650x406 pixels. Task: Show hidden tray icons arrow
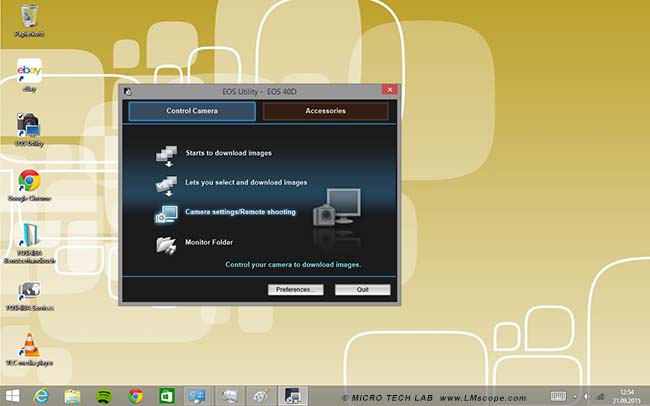(x=575, y=397)
